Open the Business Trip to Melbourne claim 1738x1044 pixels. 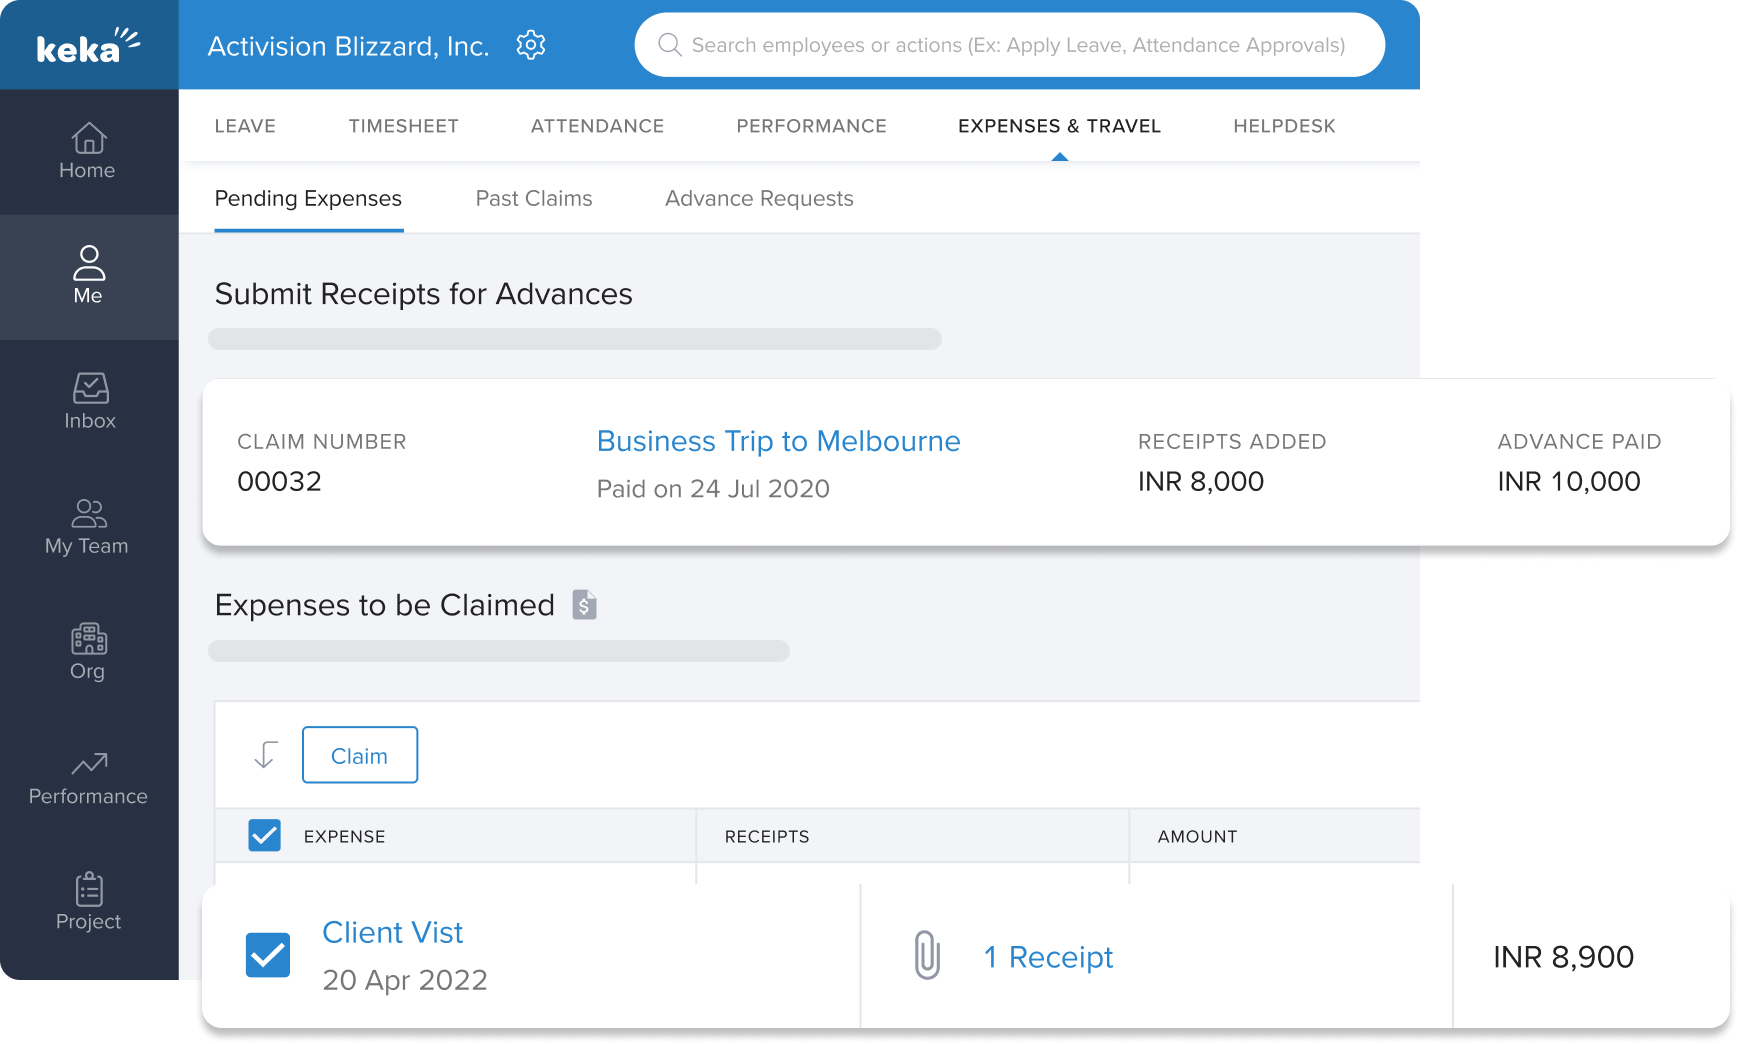pyautogui.click(x=778, y=441)
